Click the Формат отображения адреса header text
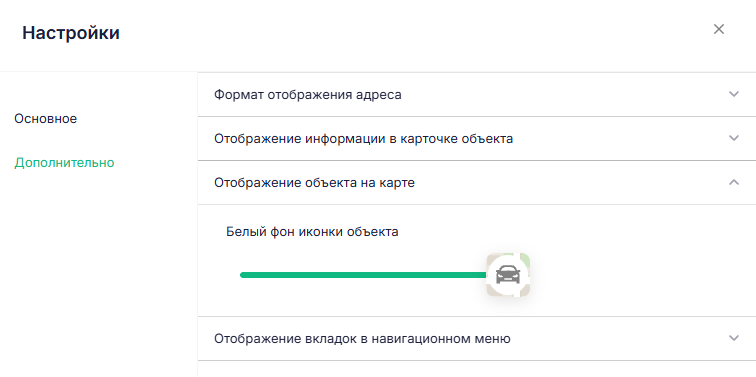756x377 pixels. pyautogui.click(x=308, y=94)
